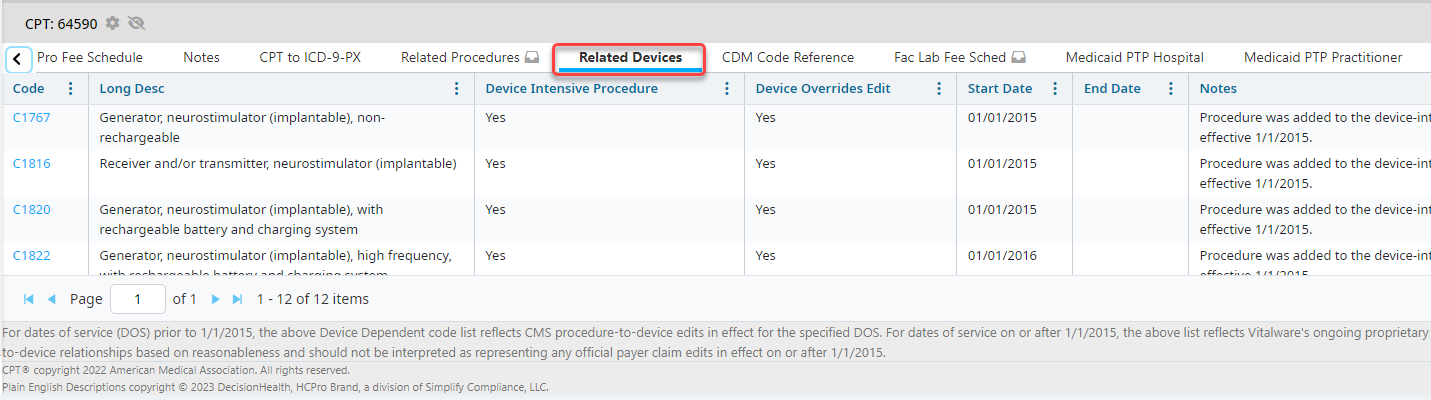Open the Start Date column menu
This screenshot has height=400, width=1431.
[1054, 89]
